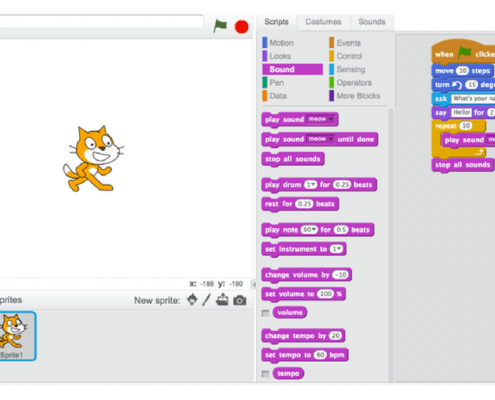Screen dimensions: 495x400
Task: Switch to the Costumes tab
Action: click(x=323, y=22)
